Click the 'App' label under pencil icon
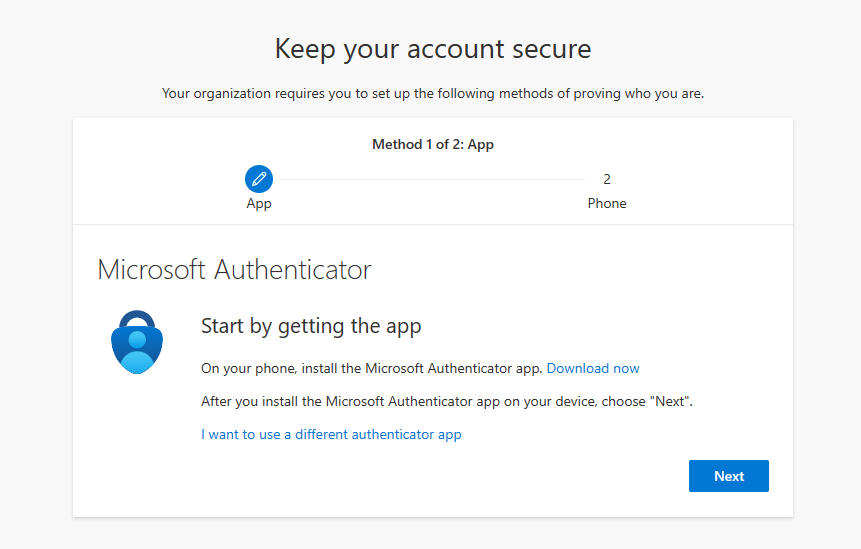Screen dimensions: 861x549 tap(259, 204)
